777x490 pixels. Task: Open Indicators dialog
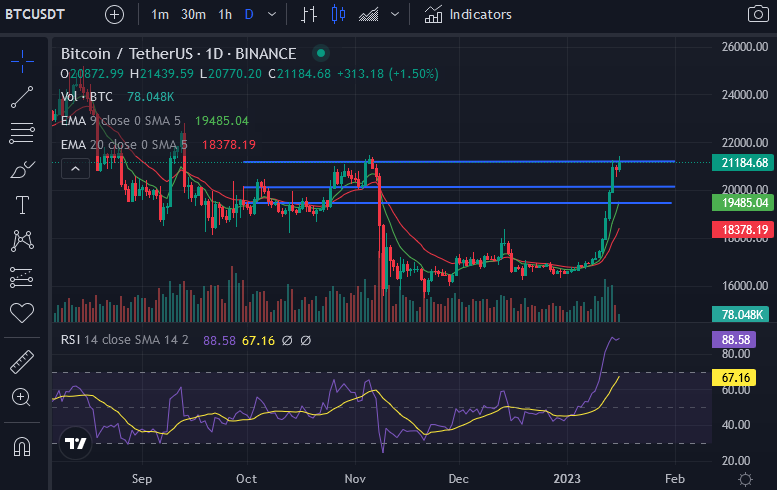tap(468, 14)
